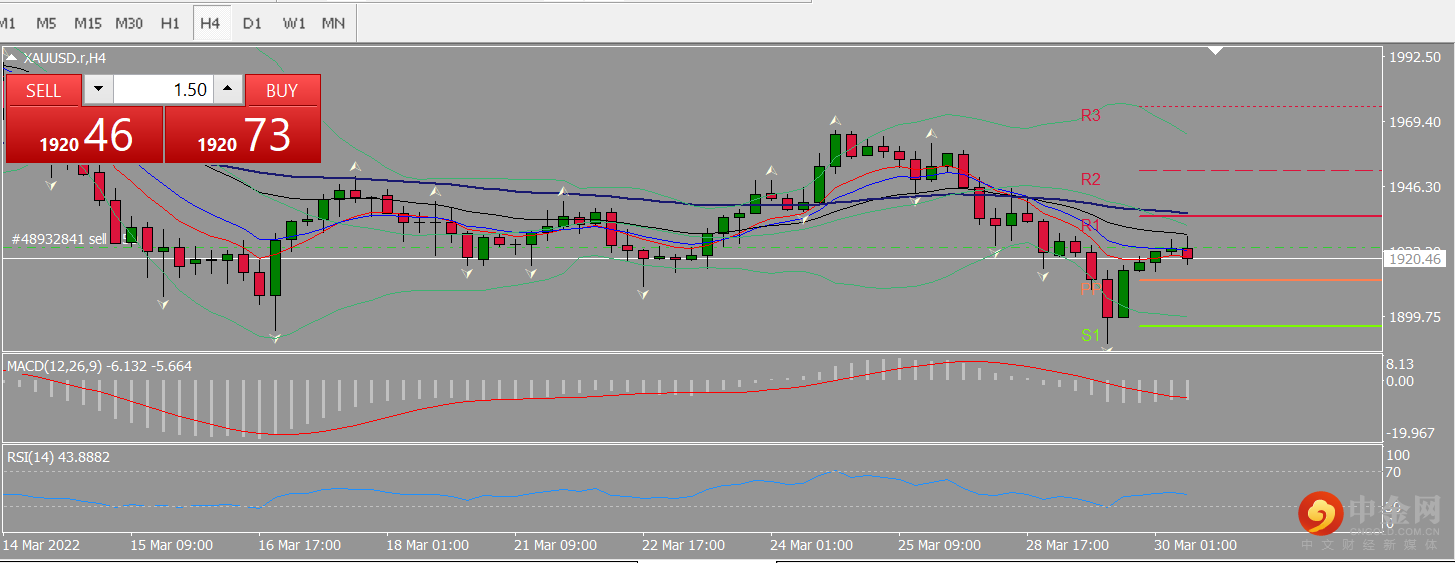1455x563 pixels.
Task: Switch chart to D1 daily timeframe
Action: pyautogui.click(x=252, y=23)
